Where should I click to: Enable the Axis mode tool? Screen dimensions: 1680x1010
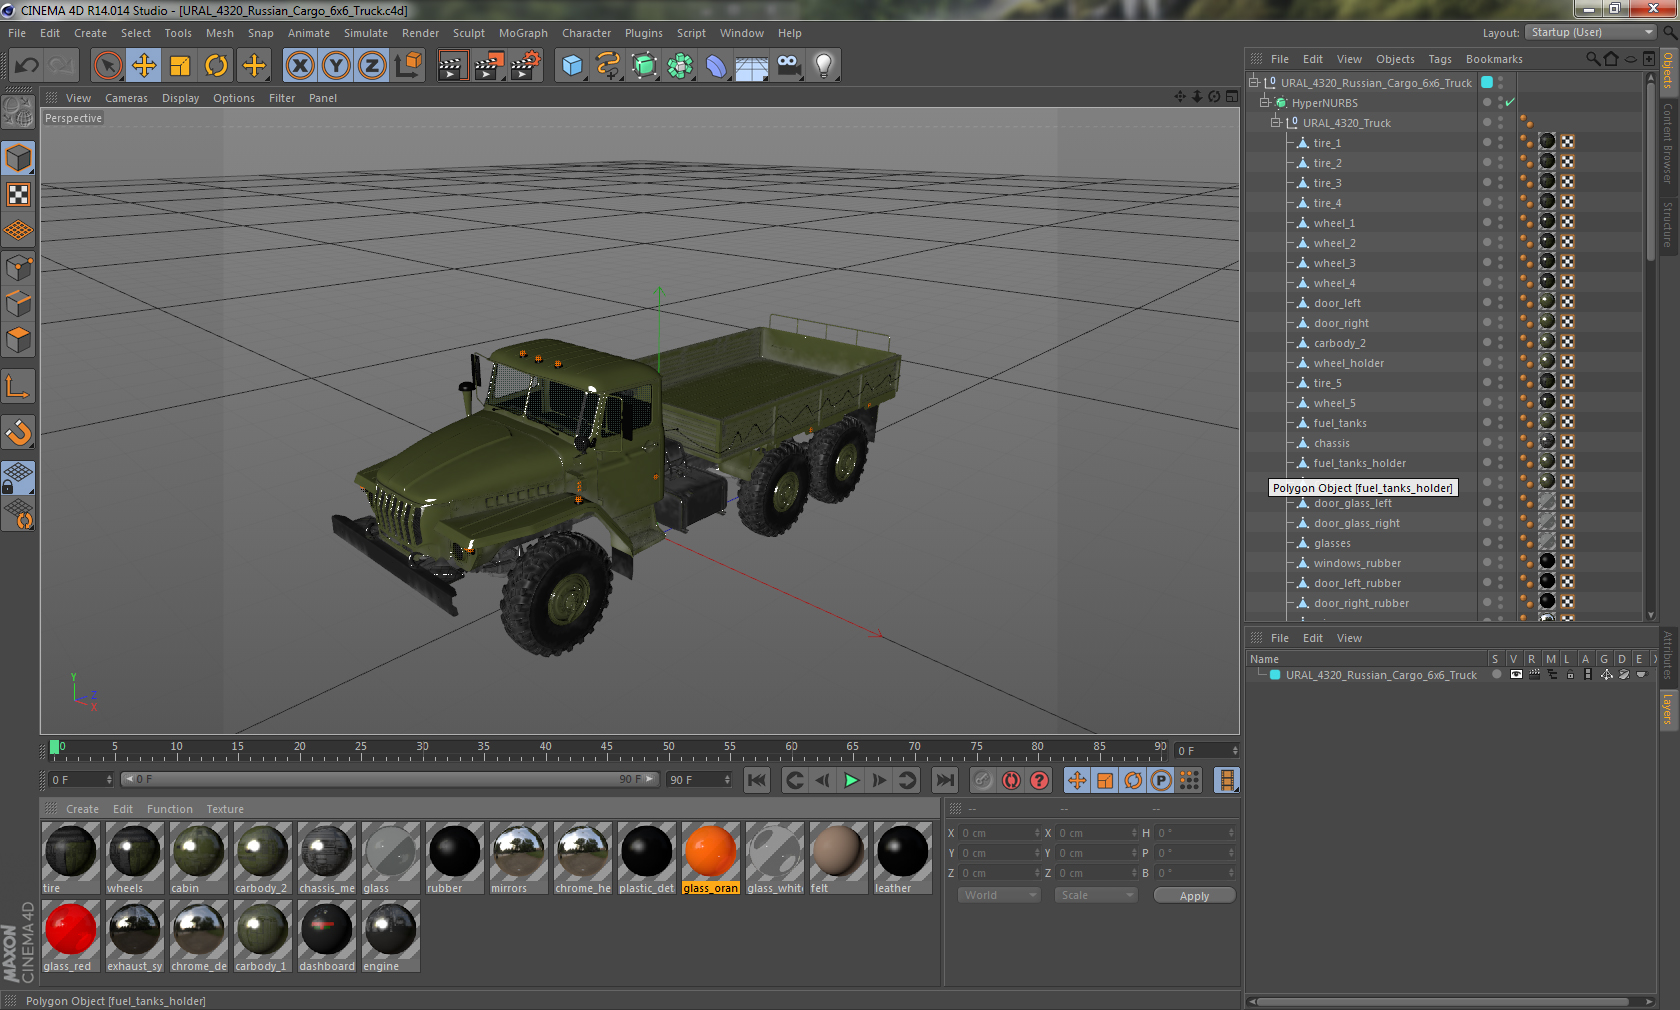coord(19,386)
